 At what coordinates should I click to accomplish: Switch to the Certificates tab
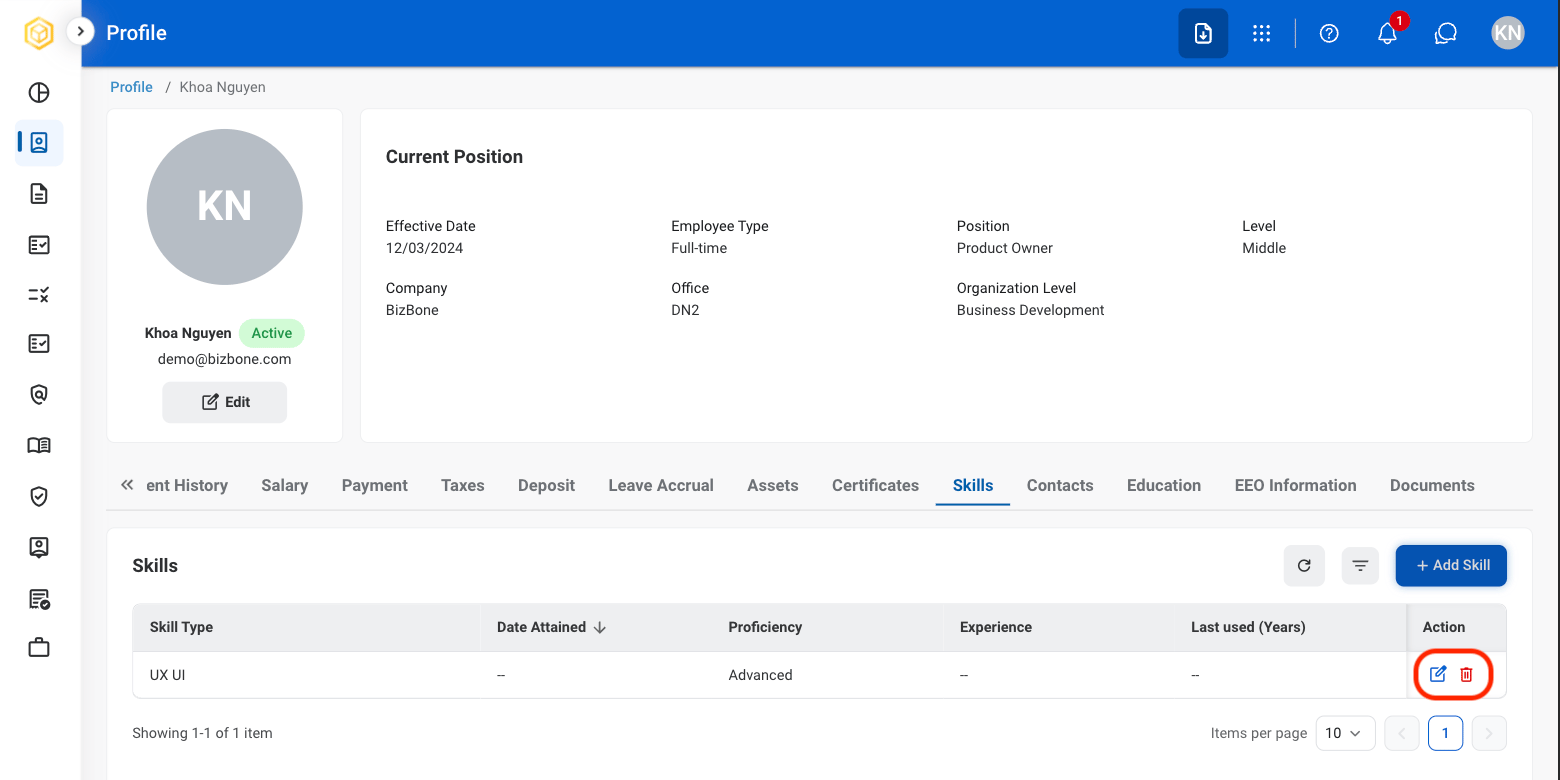(x=875, y=485)
